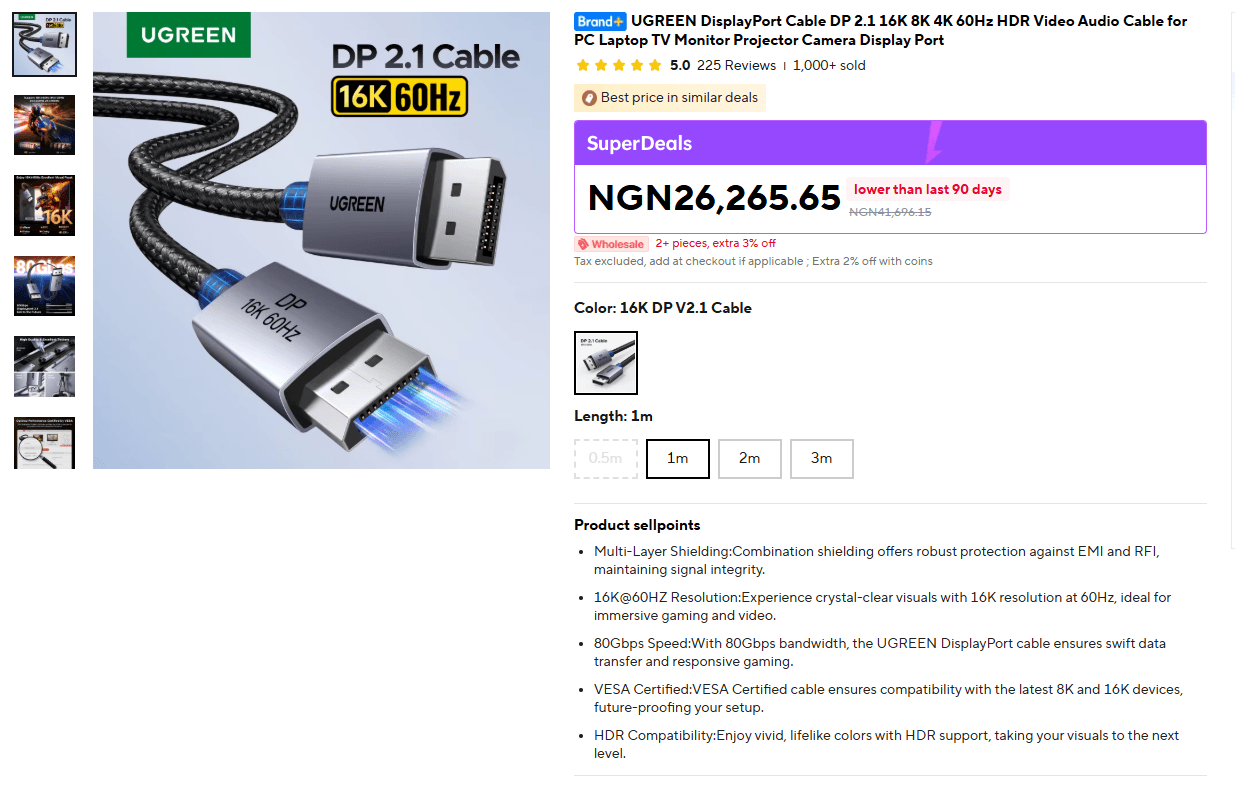View the fifth braided cable thumbnail
1235x792 pixels.
(44, 367)
